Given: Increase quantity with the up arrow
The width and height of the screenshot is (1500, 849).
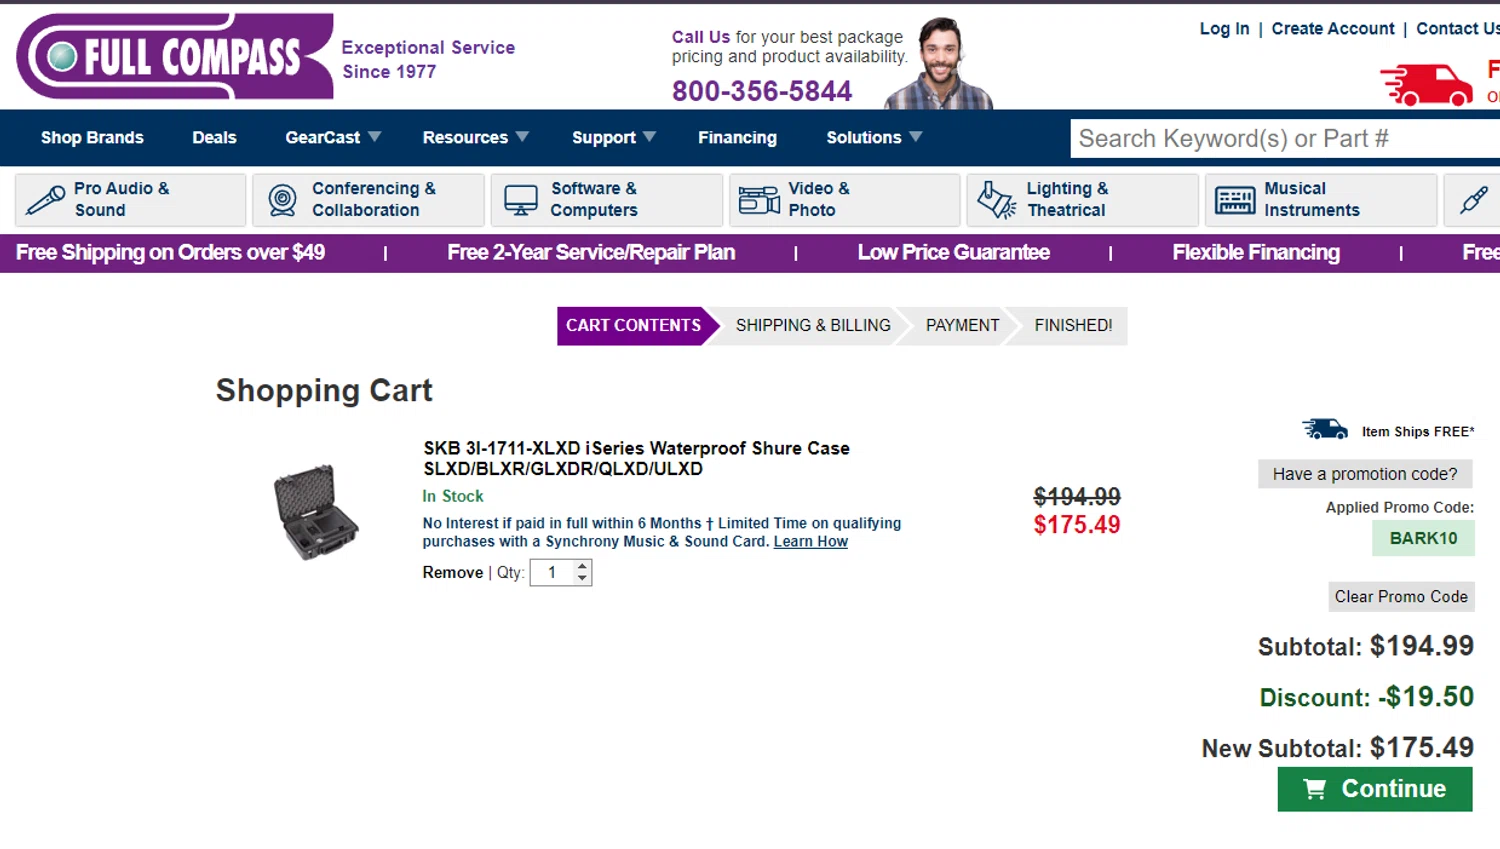Looking at the screenshot, I should (x=583, y=566).
